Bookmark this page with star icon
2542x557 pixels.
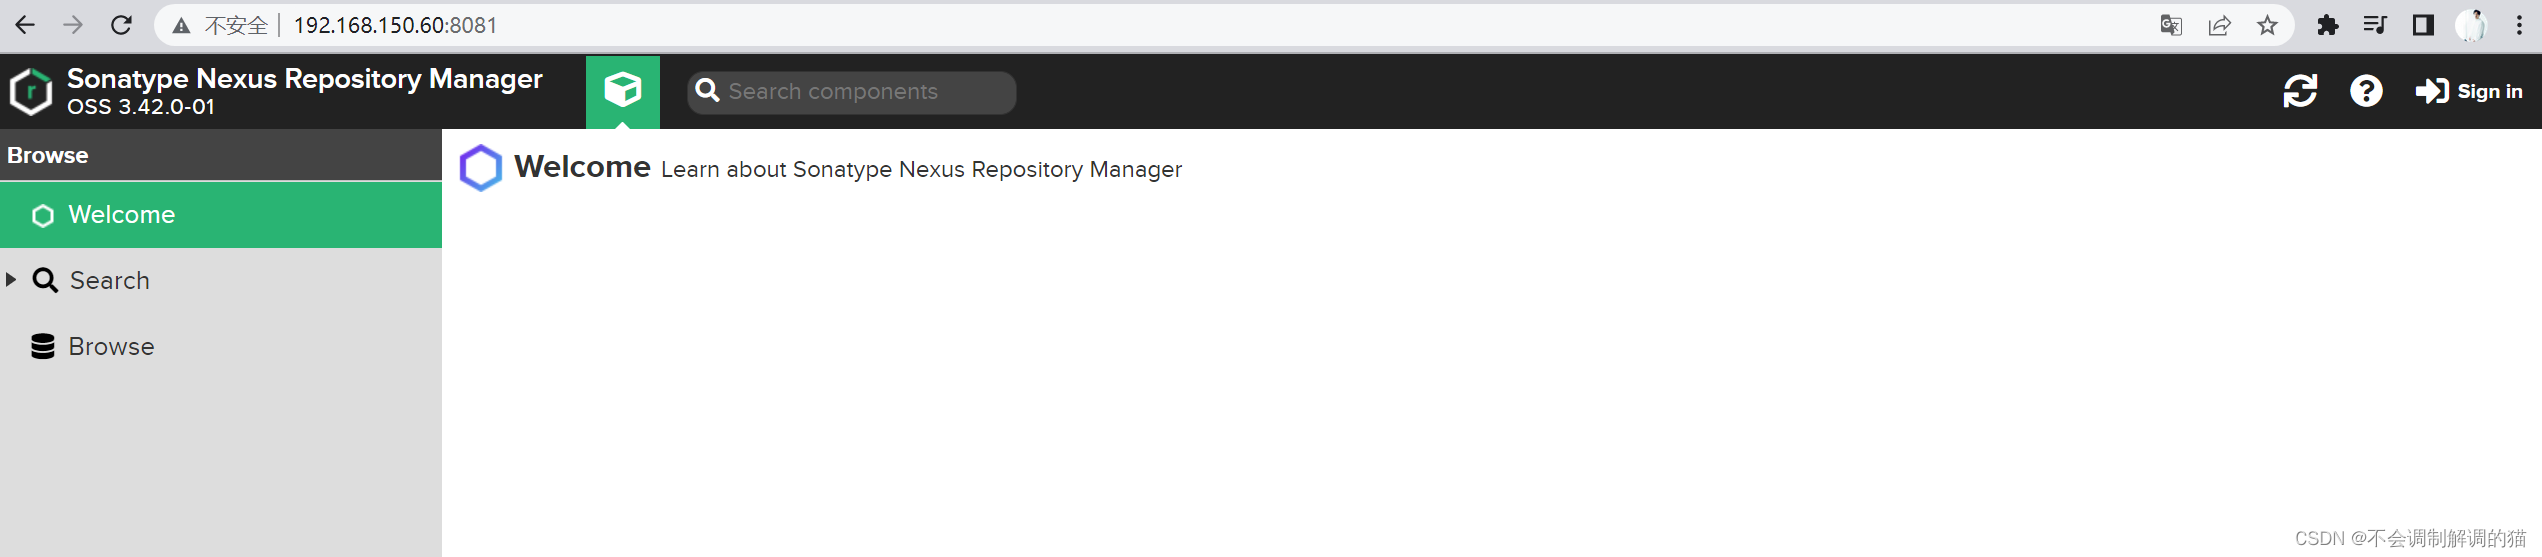[x=2267, y=25]
